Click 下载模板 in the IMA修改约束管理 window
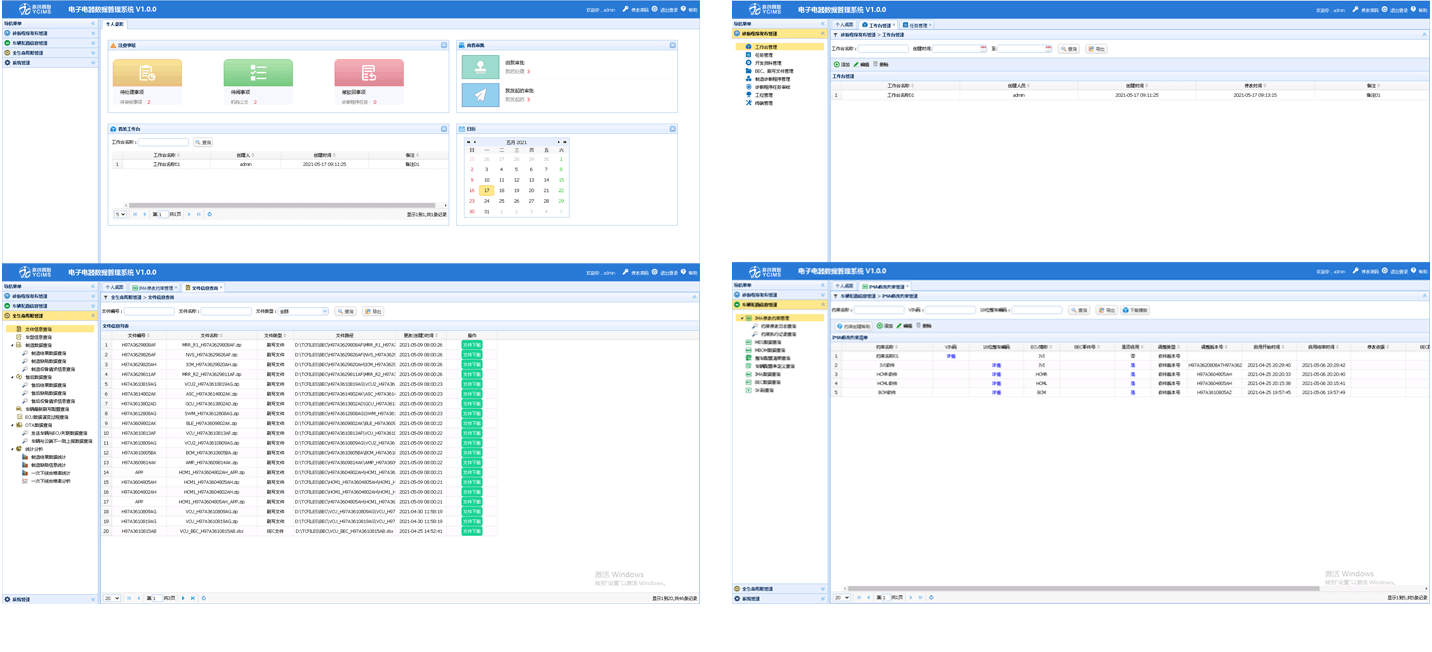The height and width of the screenshot is (652, 1432). pyautogui.click(x=1135, y=310)
